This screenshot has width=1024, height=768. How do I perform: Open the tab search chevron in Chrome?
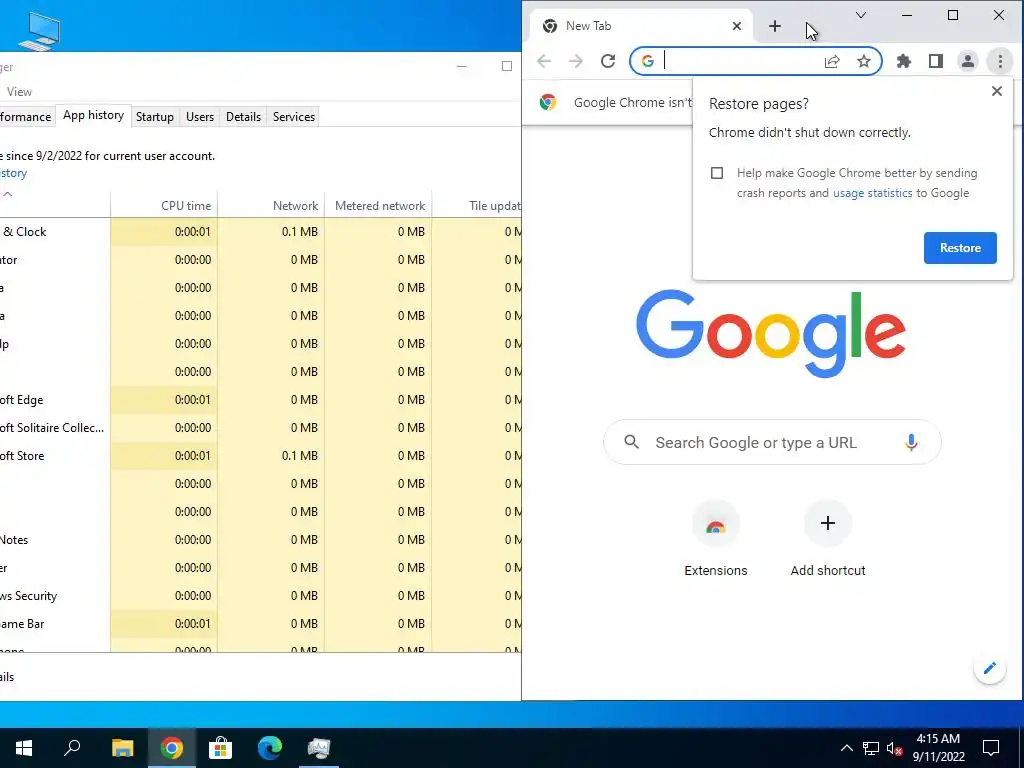[861, 15]
